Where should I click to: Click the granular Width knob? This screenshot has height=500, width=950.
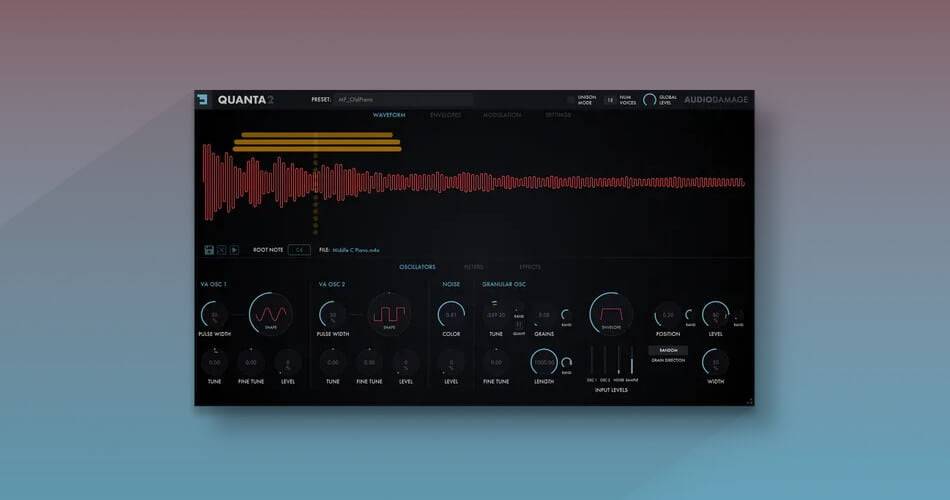pos(716,362)
